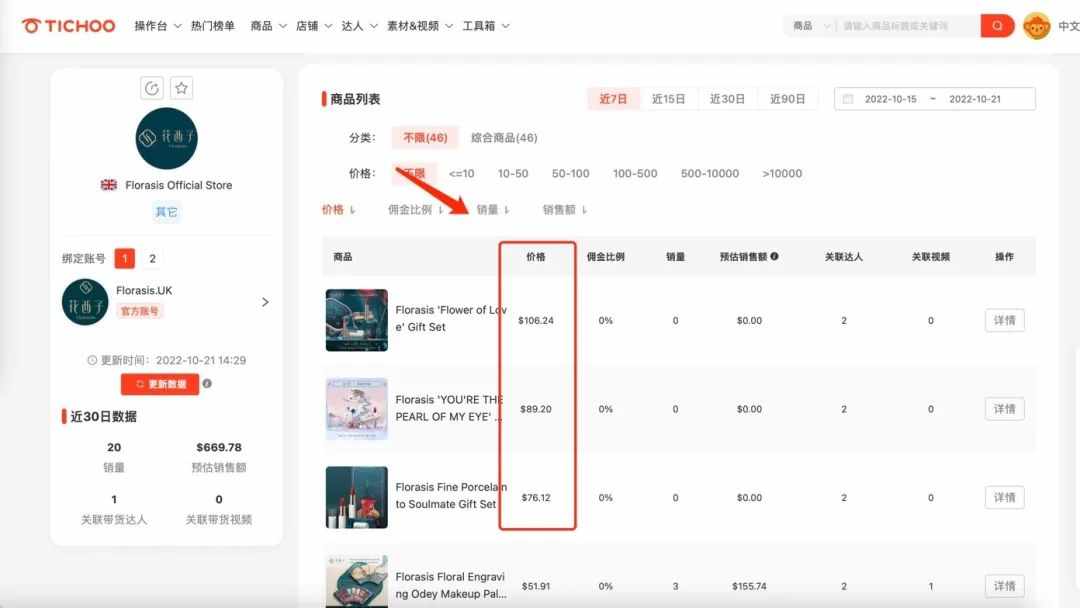The image size is (1080, 608).
Task: Open 详情 for Flower of Love Gift Set
Action: (x=1004, y=320)
